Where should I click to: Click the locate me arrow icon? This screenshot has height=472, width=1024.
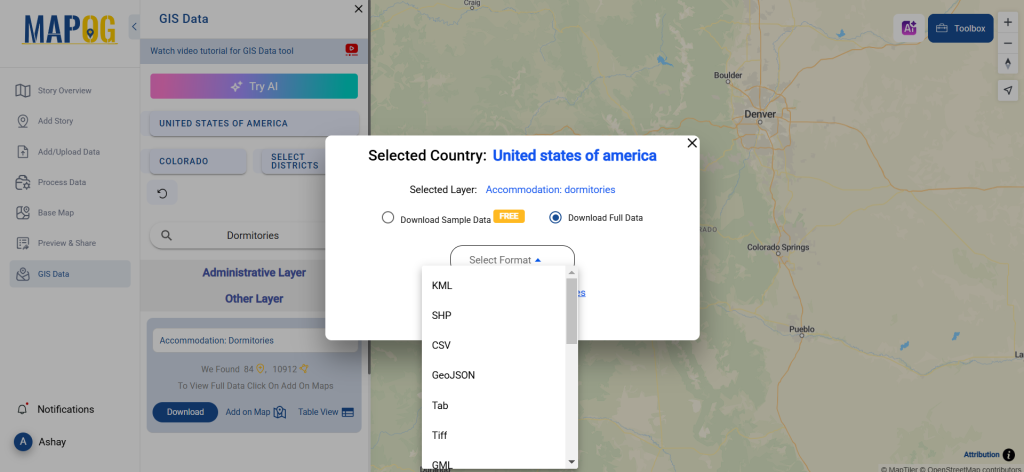[x=1008, y=90]
